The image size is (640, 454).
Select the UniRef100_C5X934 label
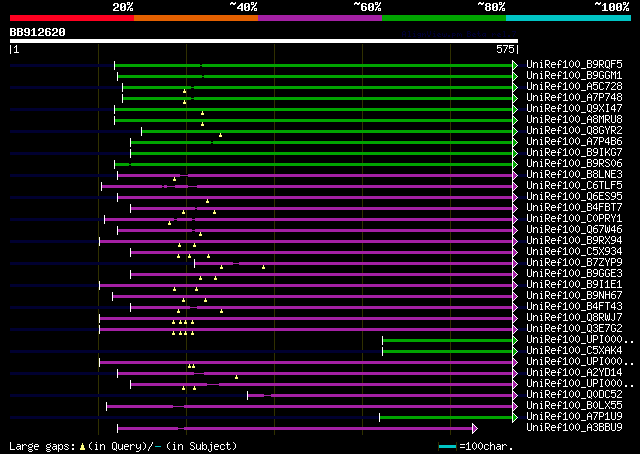point(574,252)
